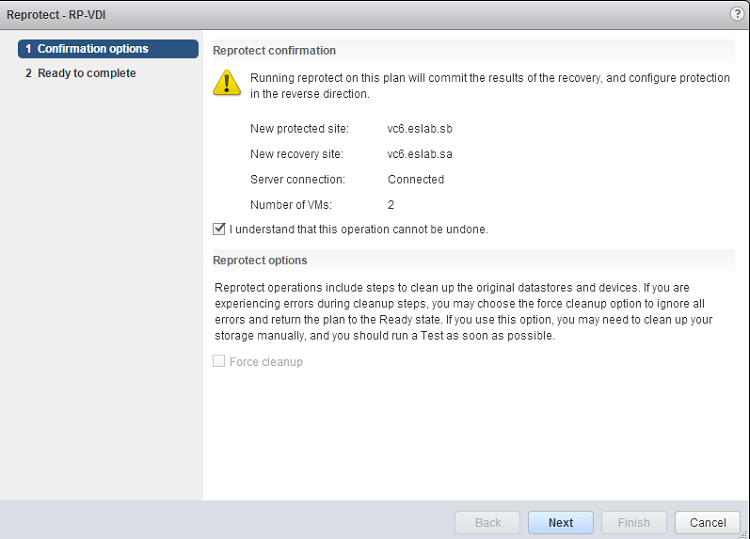Proceed with the Next button
This screenshot has width=750, height=539.
pyautogui.click(x=561, y=522)
